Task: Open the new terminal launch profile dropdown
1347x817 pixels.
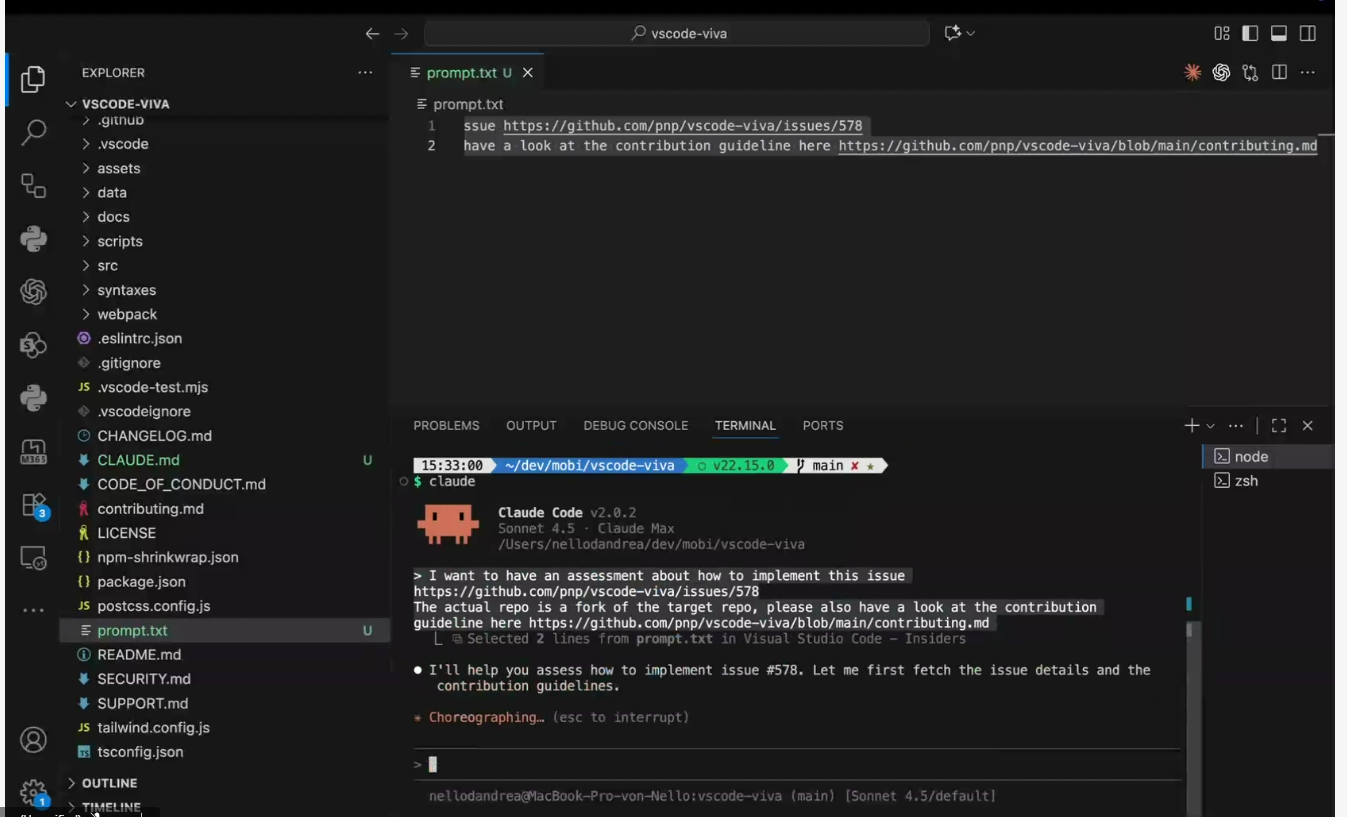Action: [x=1211, y=425]
